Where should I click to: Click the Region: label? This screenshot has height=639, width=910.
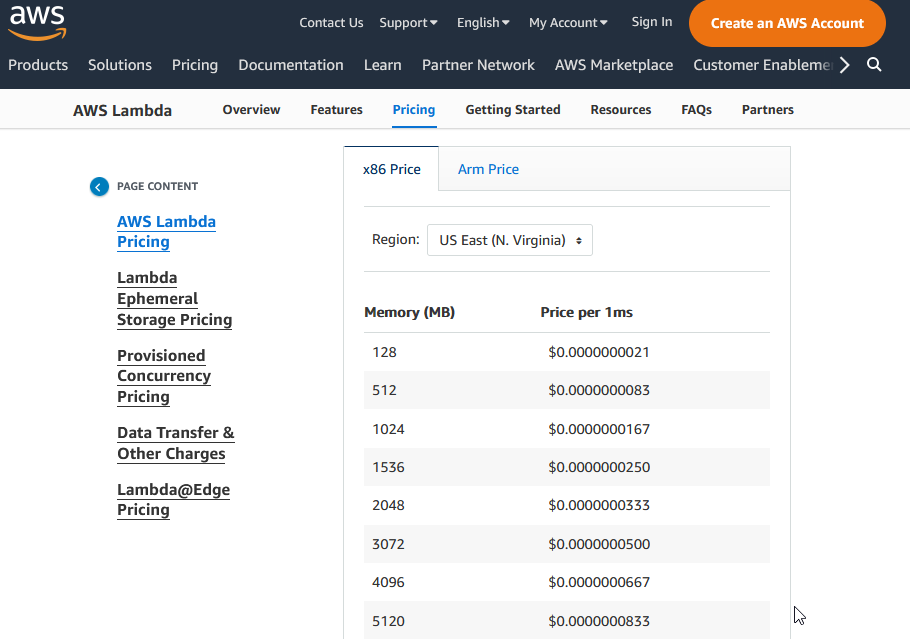[396, 239]
